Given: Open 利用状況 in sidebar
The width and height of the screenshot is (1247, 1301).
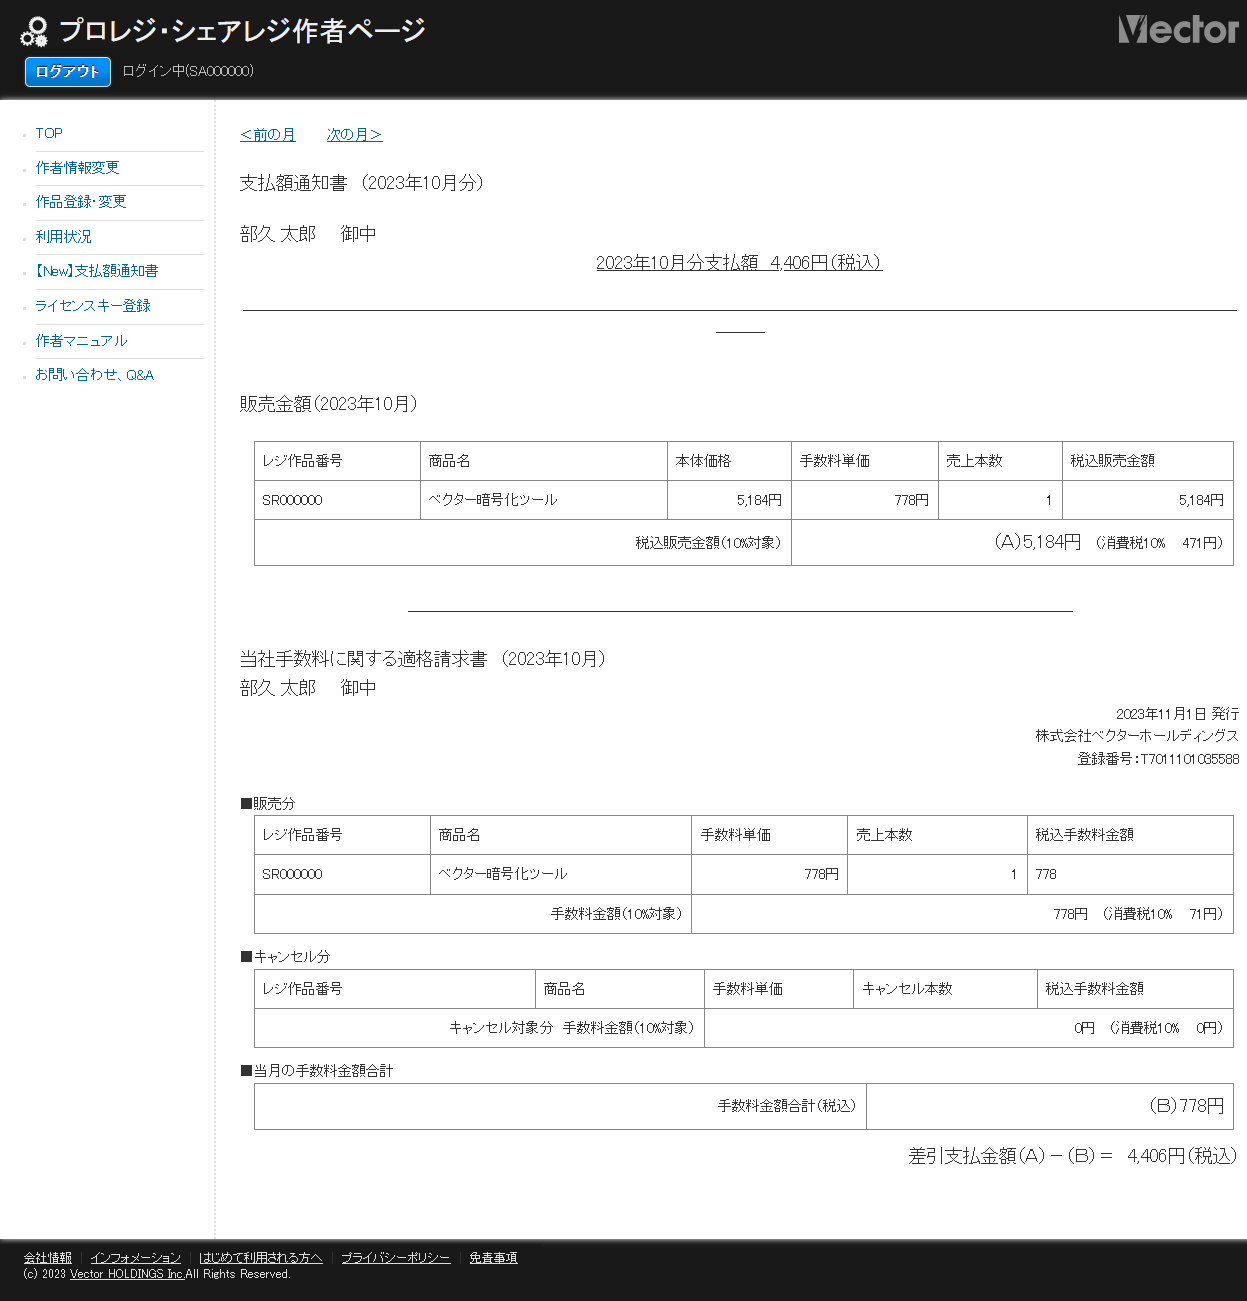Looking at the screenshot, I should coord(63,236).
